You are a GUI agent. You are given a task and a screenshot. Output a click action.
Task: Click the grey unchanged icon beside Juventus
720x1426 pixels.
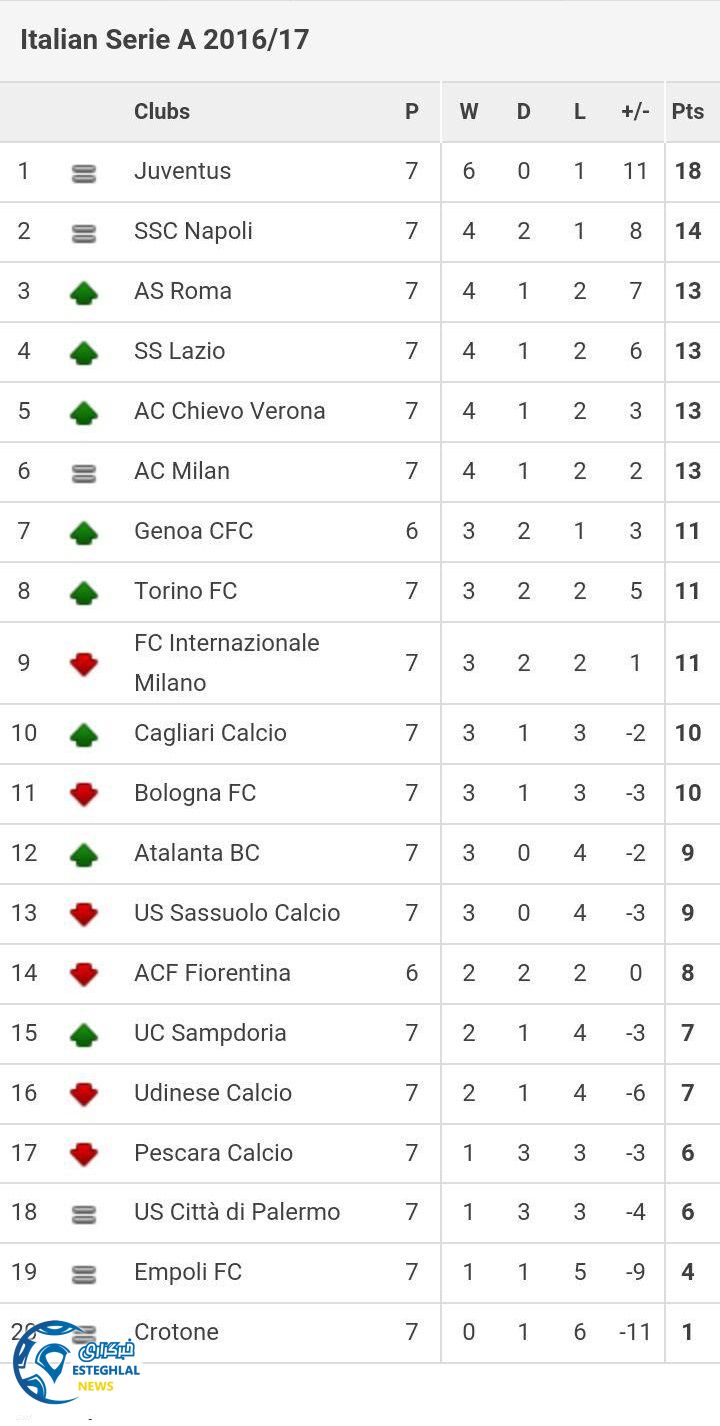click(x=84, y=173)
